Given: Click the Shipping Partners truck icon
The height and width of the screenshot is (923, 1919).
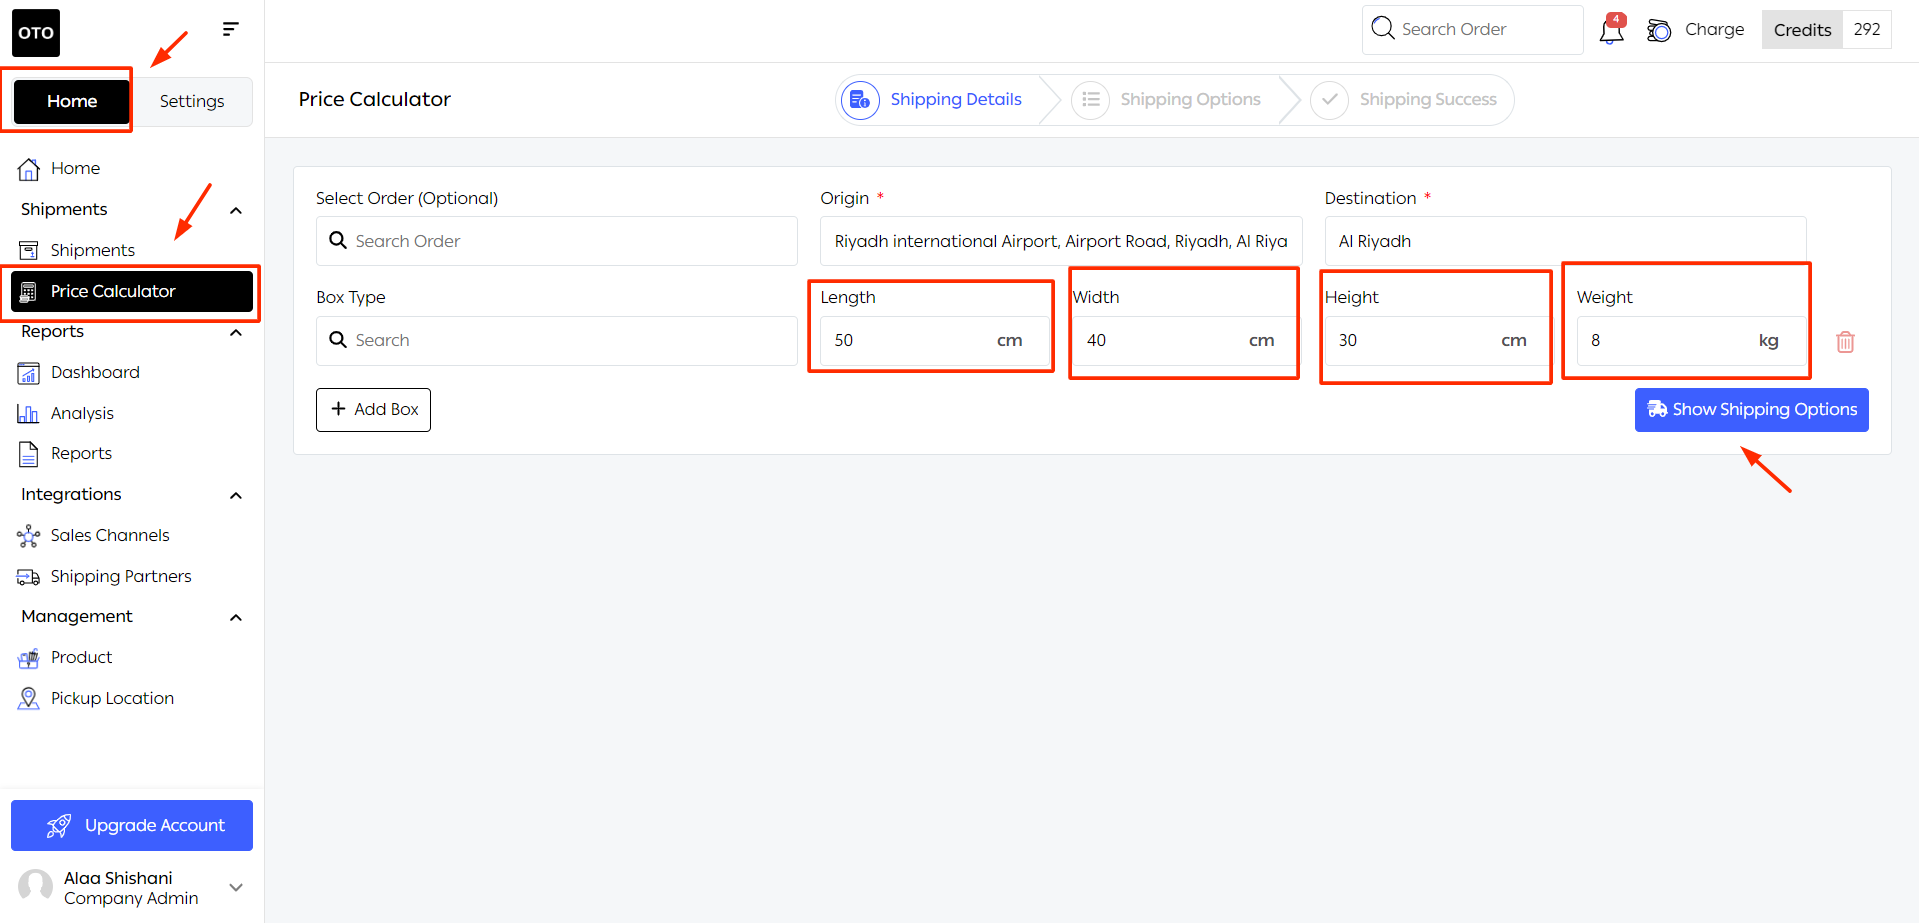Looking at the screenshot, I should [29, 577].
